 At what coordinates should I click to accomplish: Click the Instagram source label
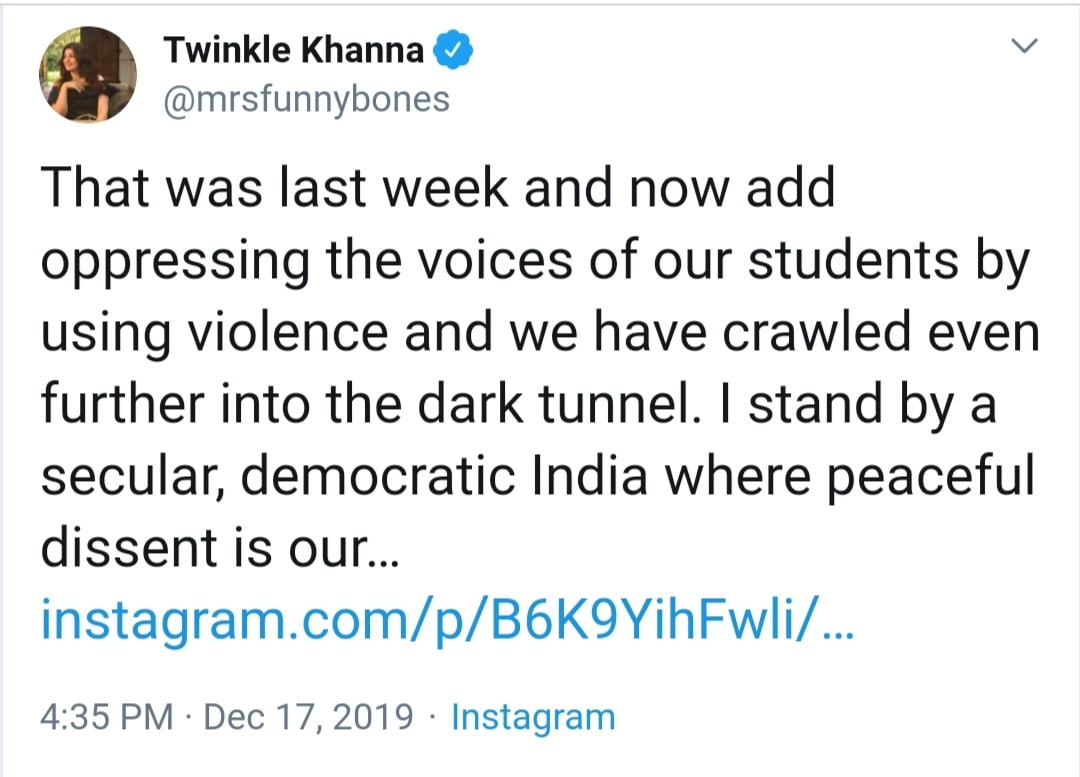(x=533, y=716)
